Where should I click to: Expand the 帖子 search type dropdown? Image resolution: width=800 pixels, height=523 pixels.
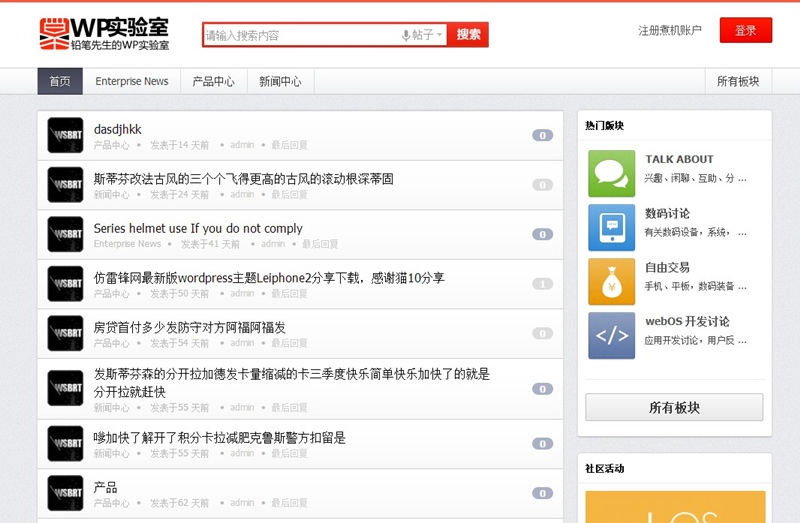(427, 35)
